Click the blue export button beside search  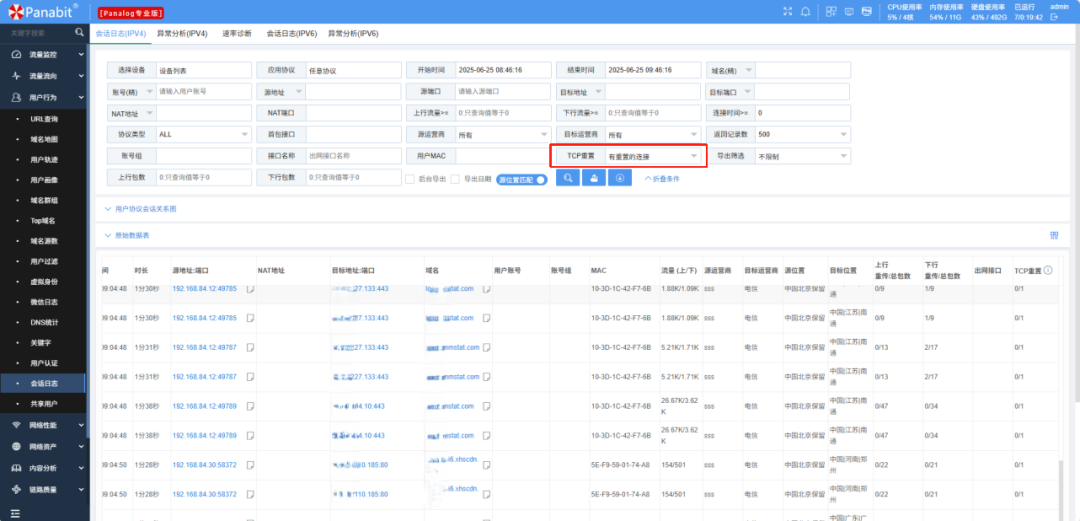coord(594,178)
